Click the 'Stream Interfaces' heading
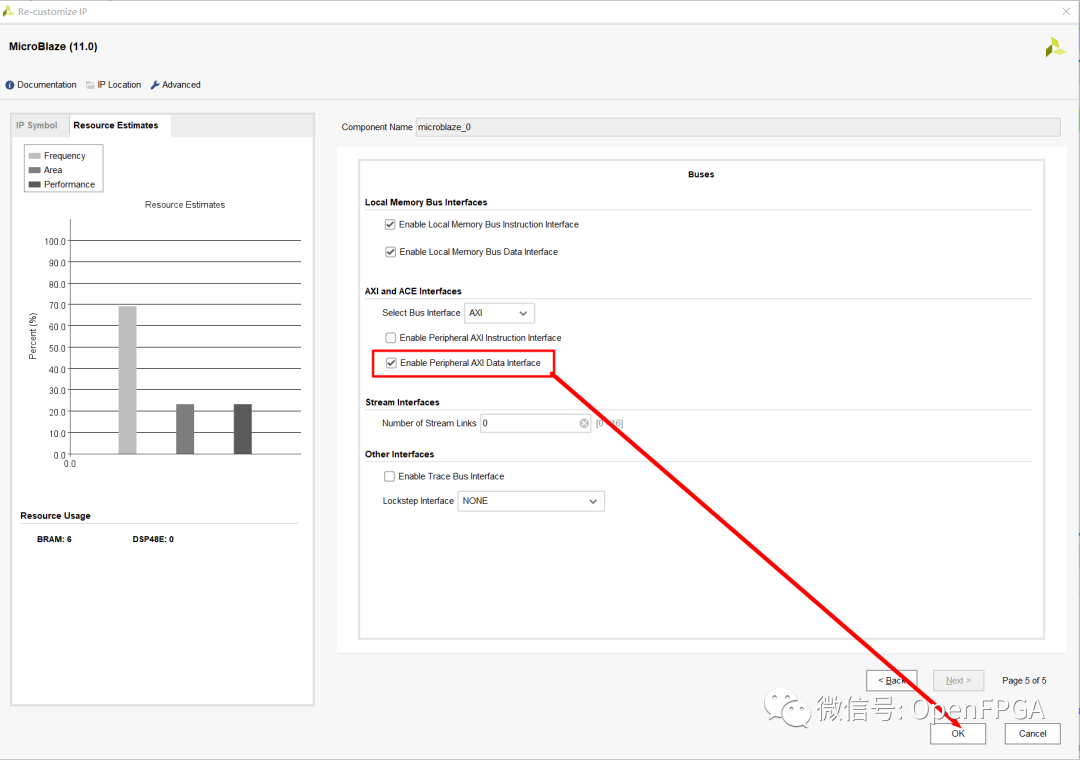 (x=402, y=402)
